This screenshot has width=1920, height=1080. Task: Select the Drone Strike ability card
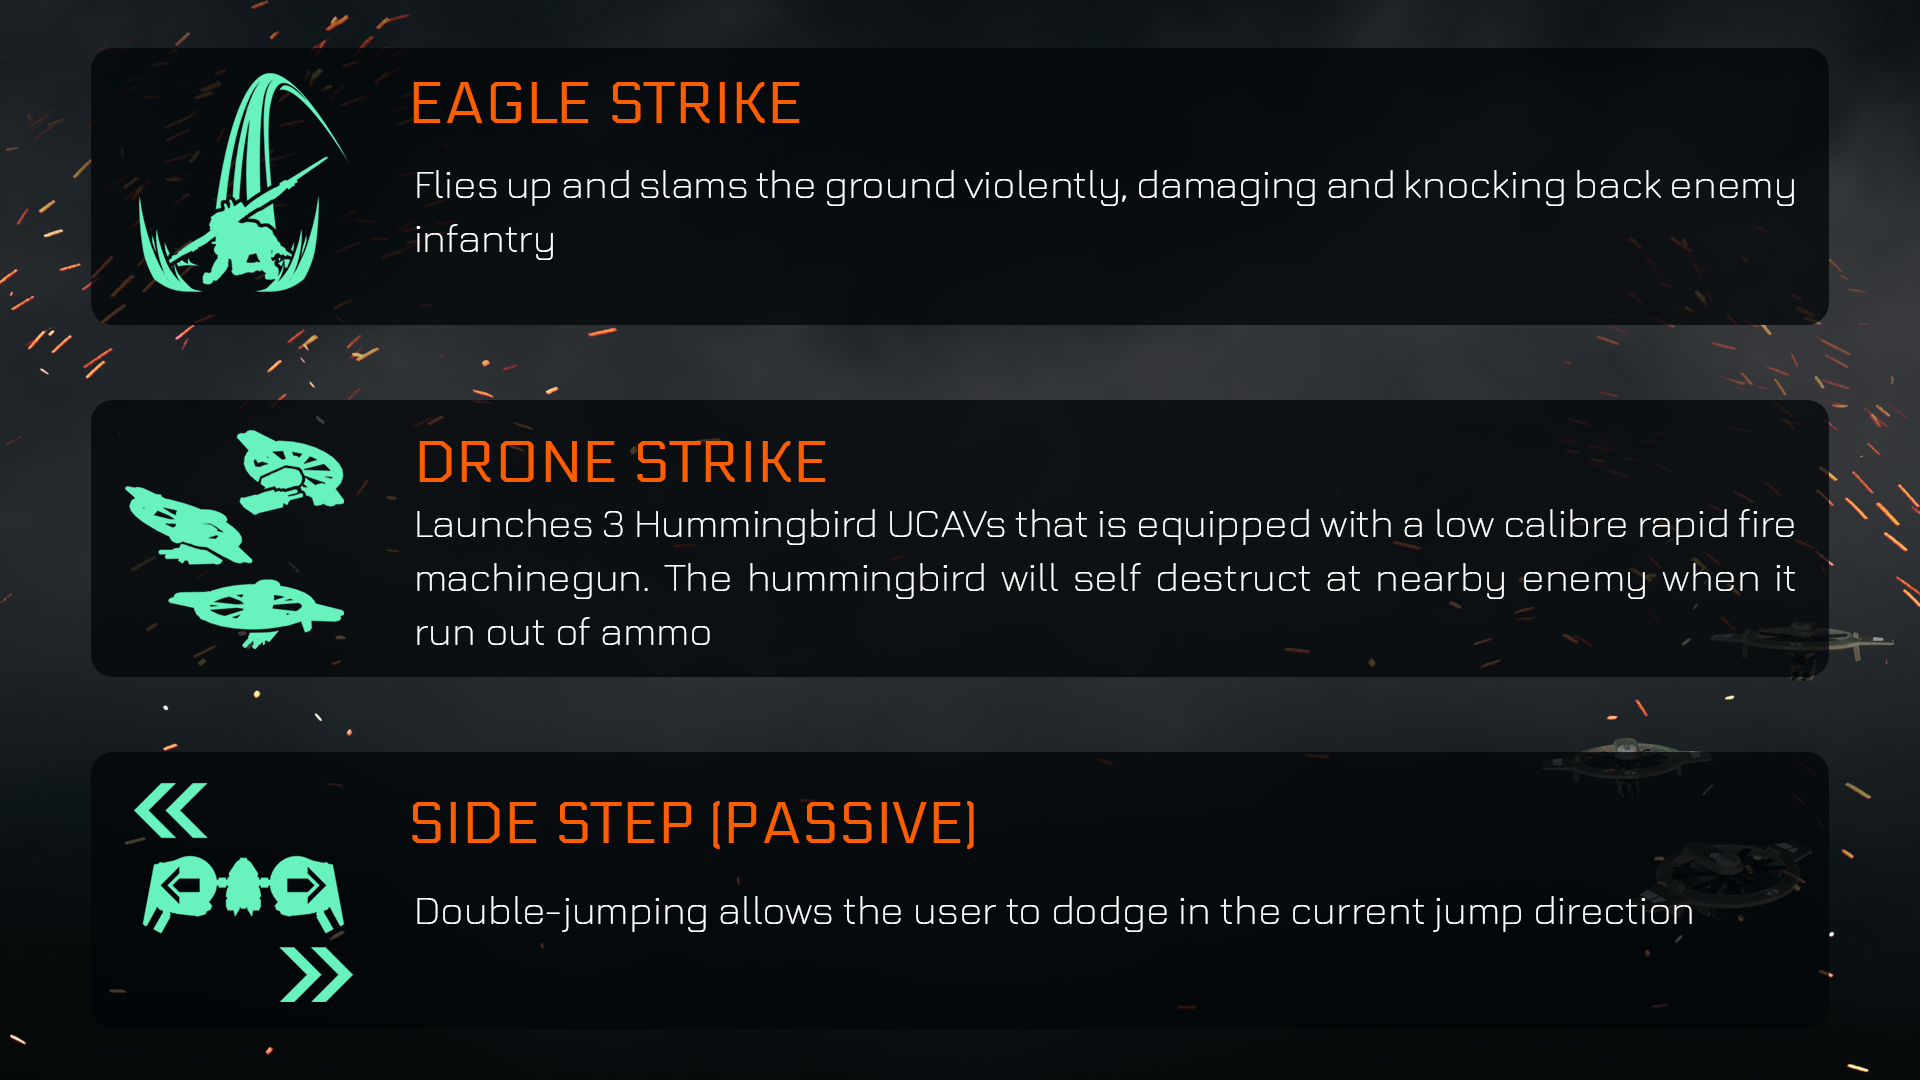(960, 538)
